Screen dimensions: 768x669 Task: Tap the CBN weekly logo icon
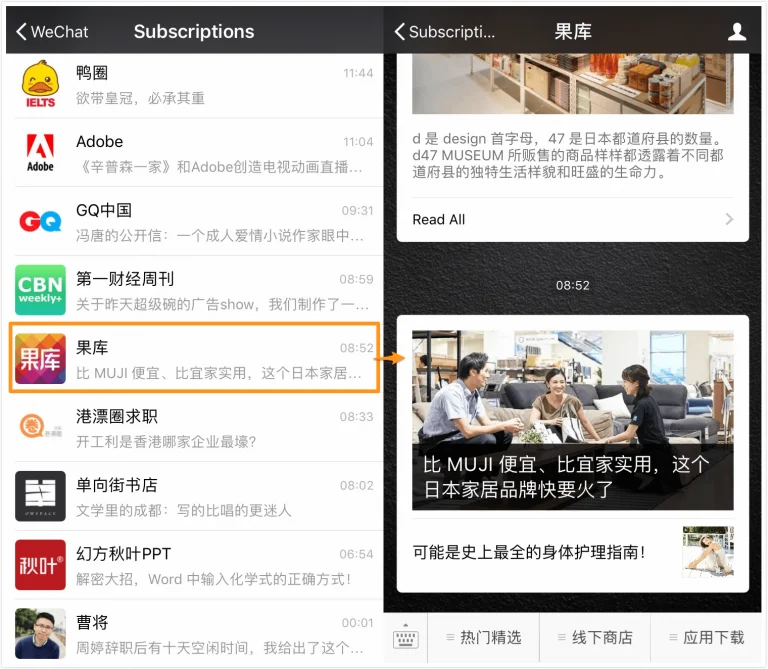point(40,290)
